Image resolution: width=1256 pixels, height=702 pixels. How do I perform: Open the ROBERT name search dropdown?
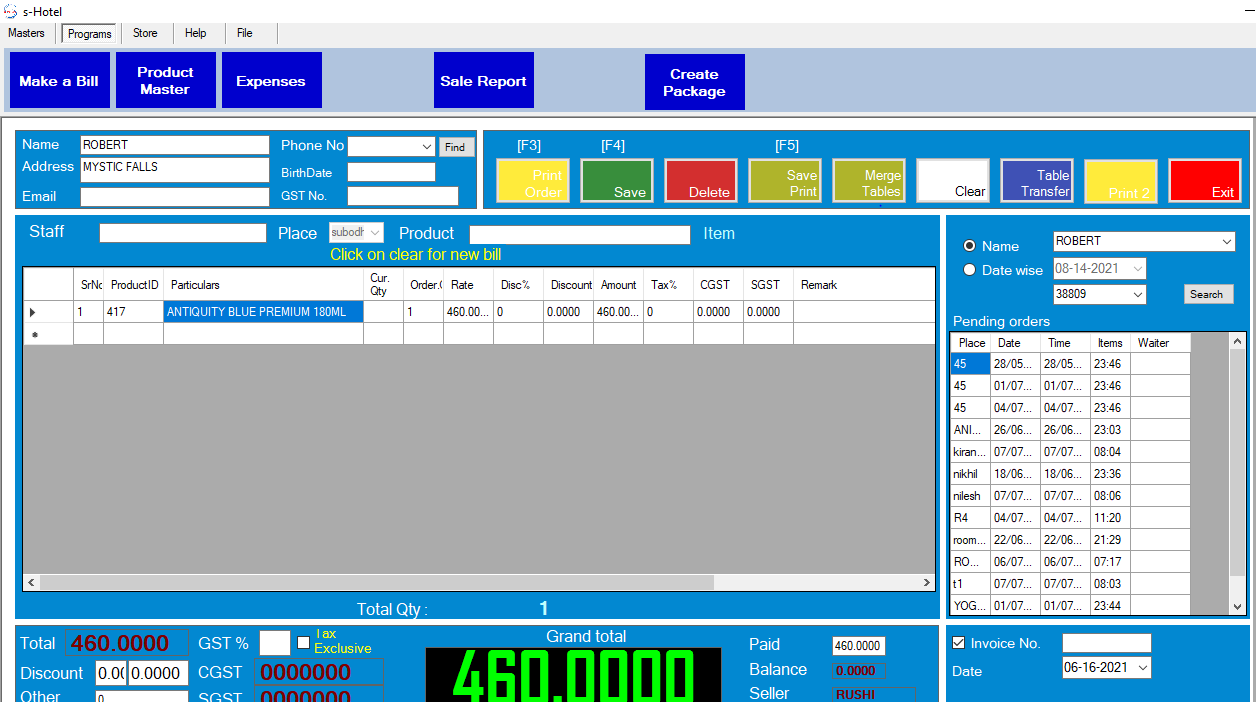(1226, 242)
